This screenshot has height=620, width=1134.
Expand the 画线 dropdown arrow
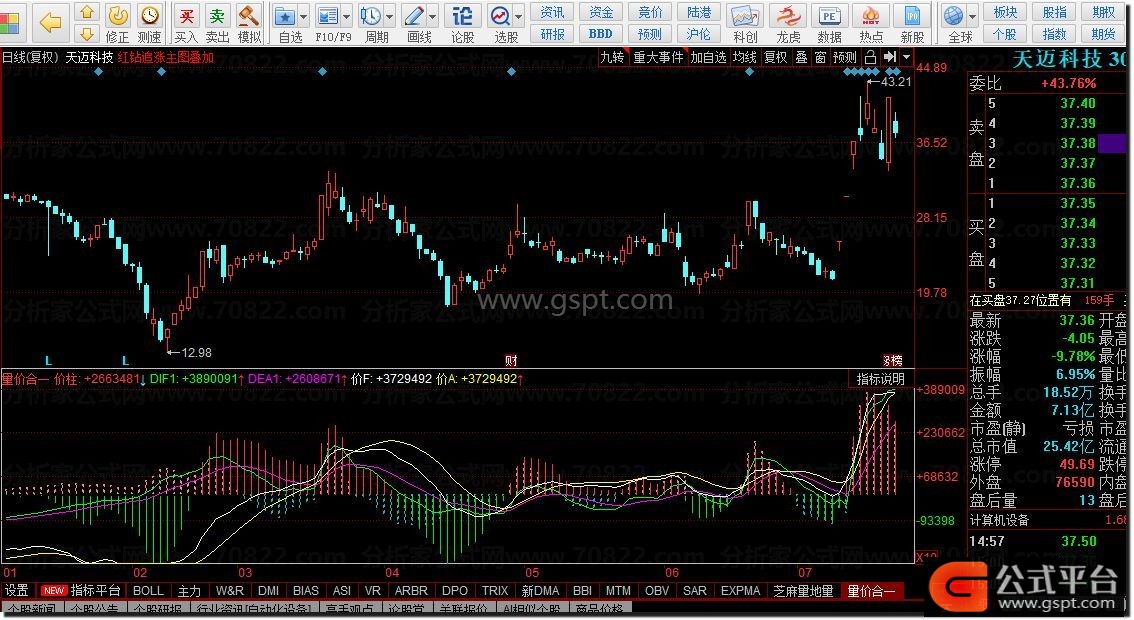(x=433, y=16)
